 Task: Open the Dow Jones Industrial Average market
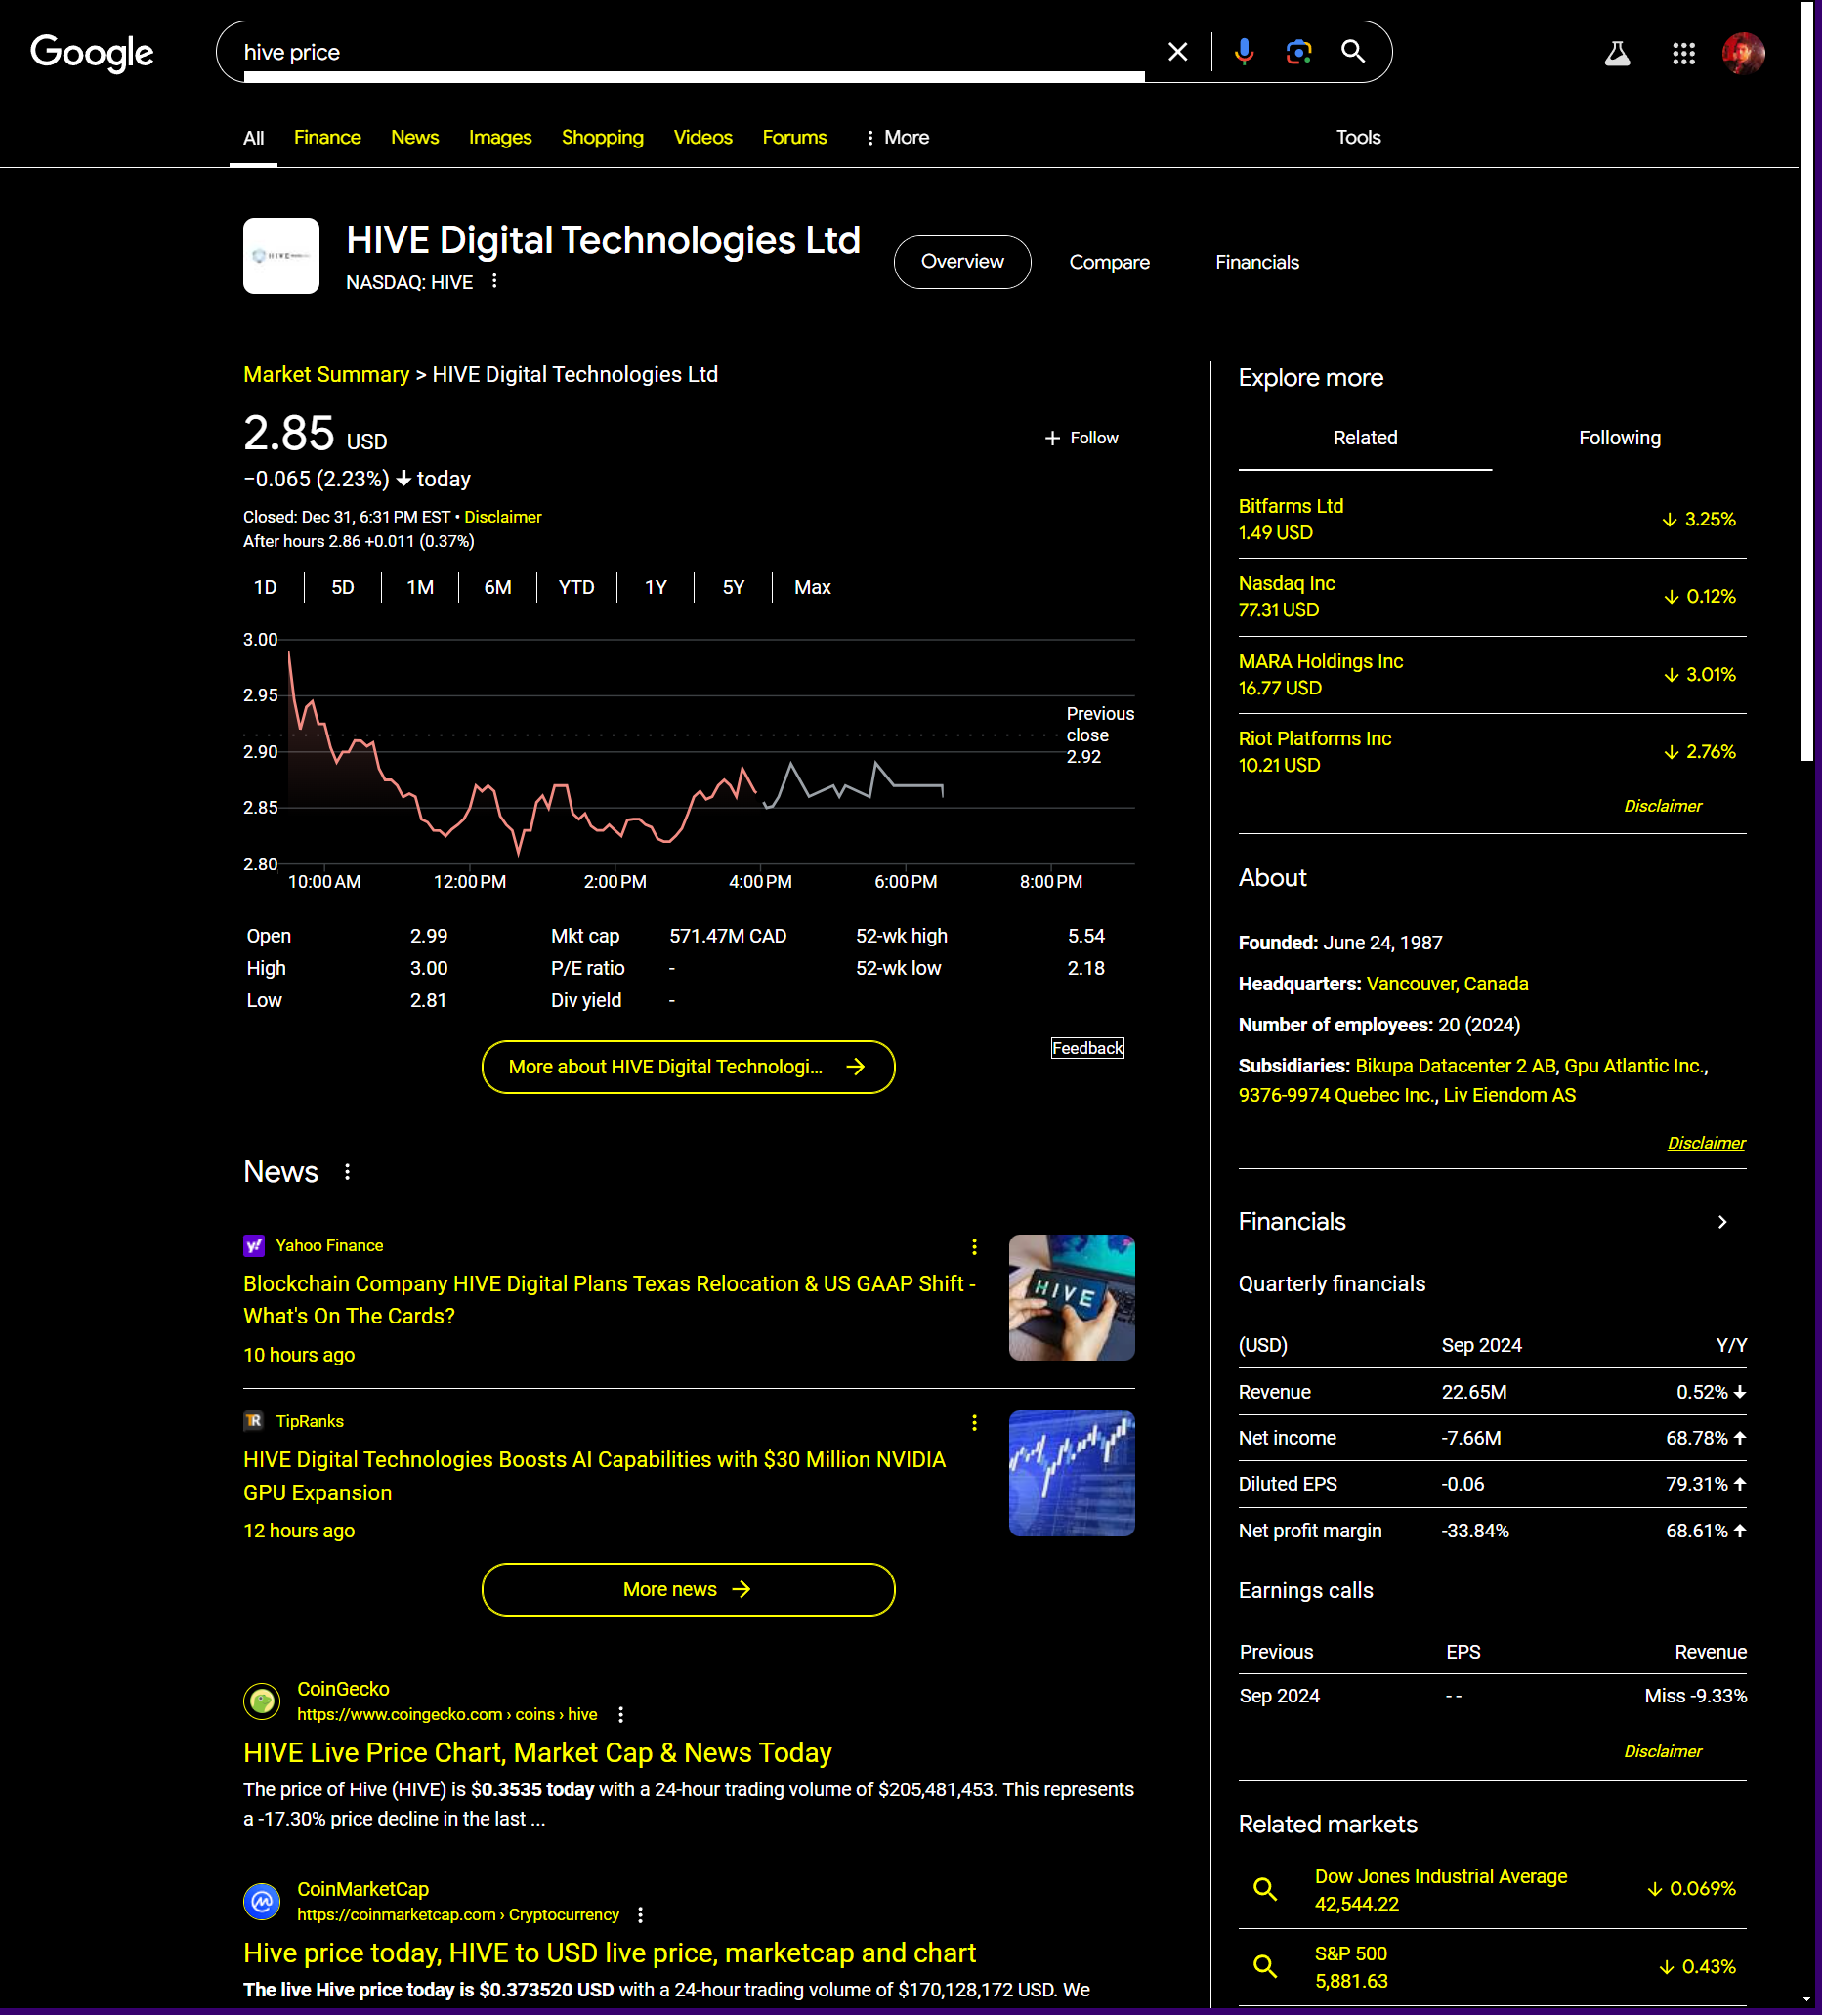click(1492, 1890)
